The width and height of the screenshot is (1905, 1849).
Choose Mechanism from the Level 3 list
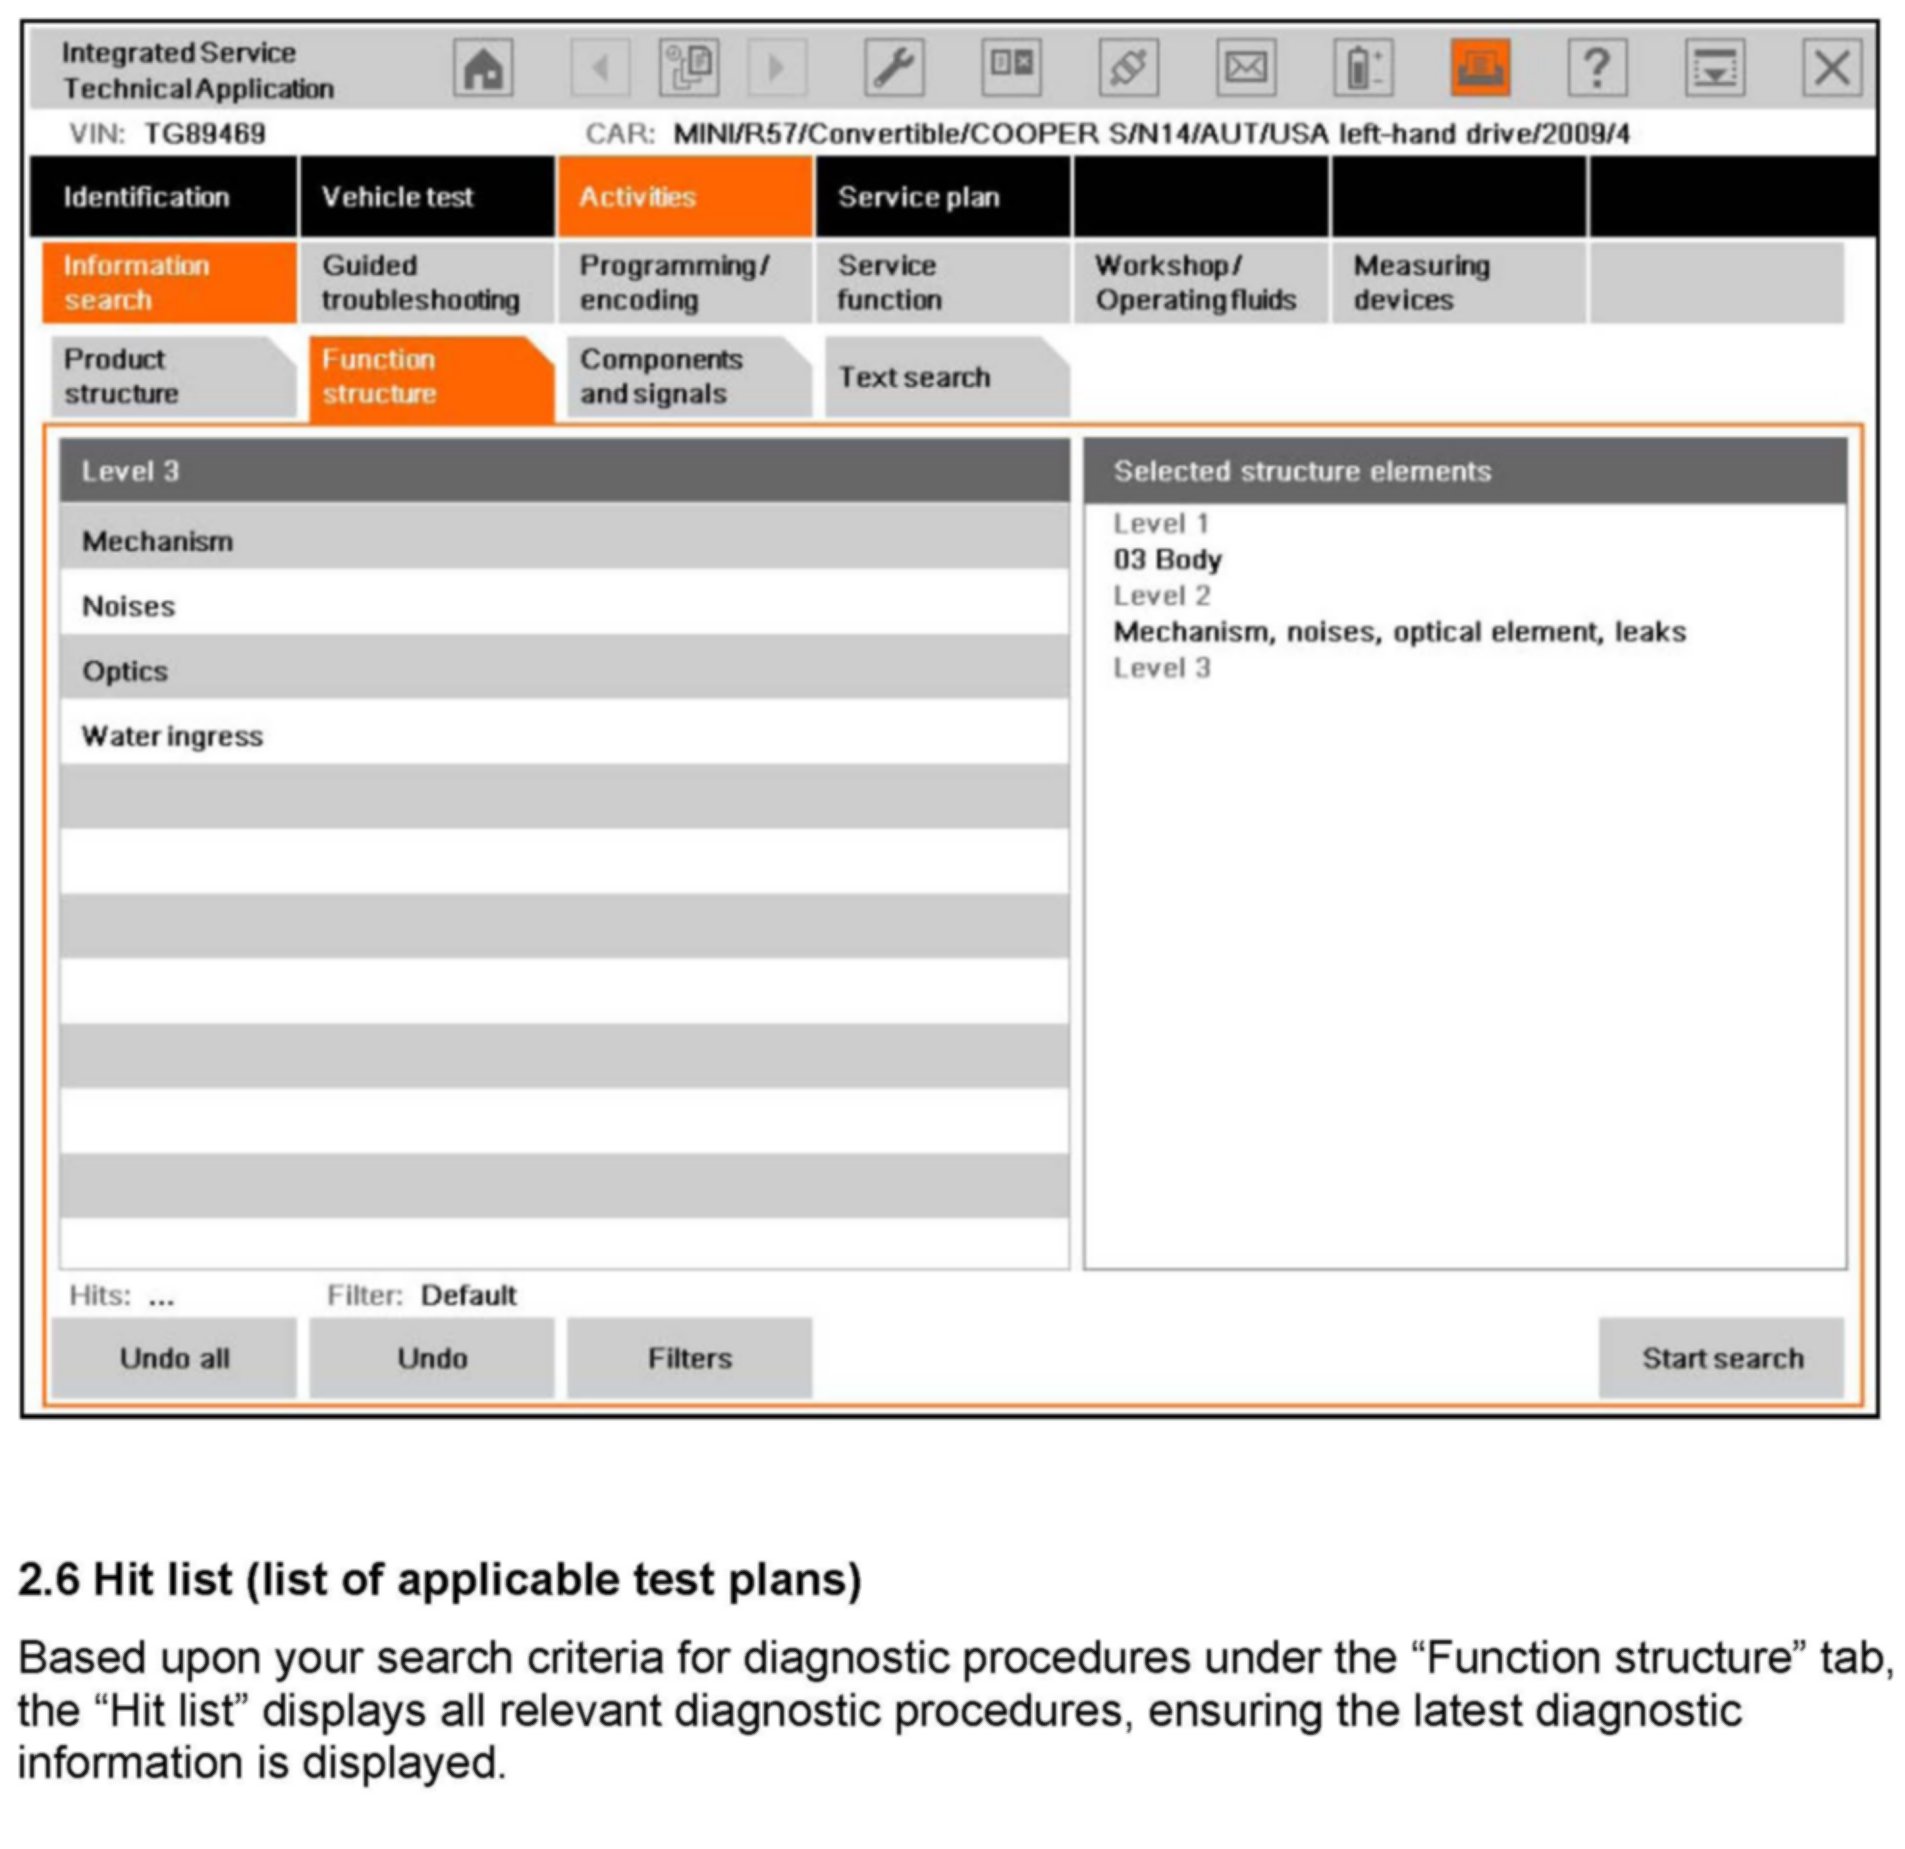tap(563, 541)
